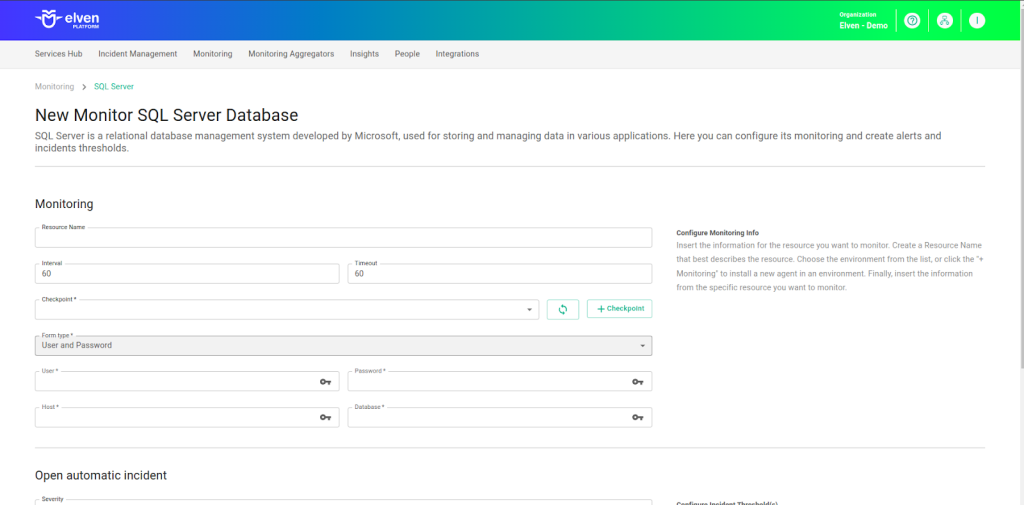This screenshot has height=505, width=1024.
Task: Click the add Checkpoint button
Action: pos(620,309)
